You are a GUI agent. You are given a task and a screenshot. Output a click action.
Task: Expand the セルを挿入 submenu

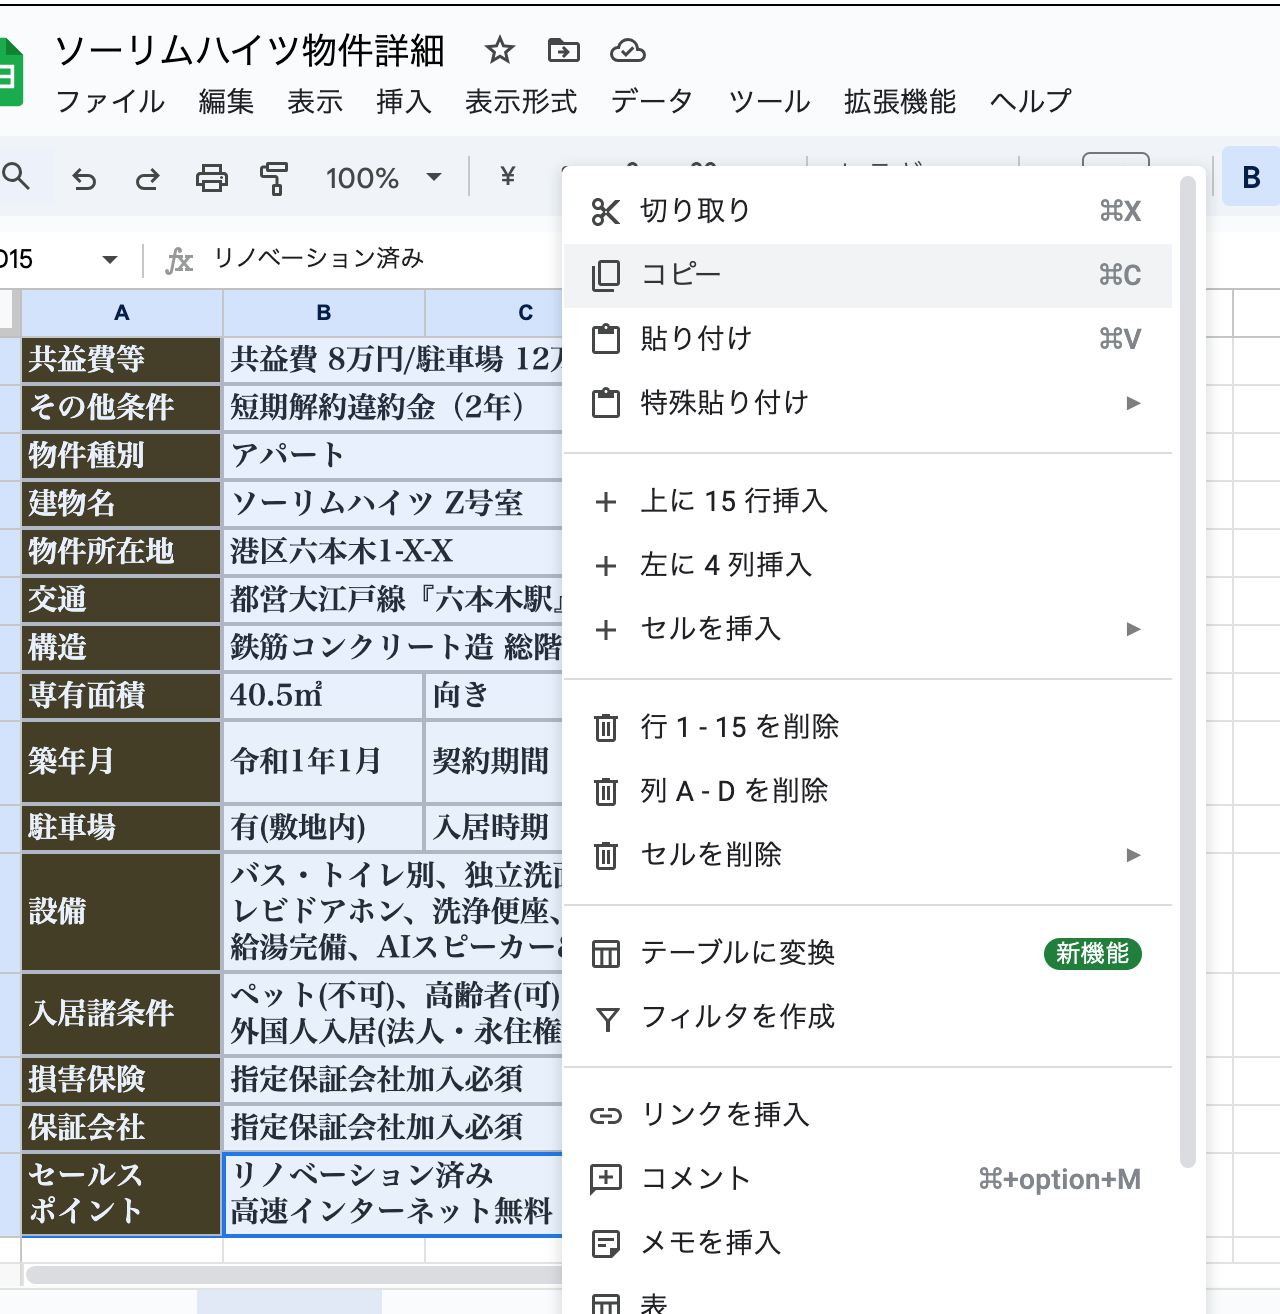click(x=1132, y=629)
